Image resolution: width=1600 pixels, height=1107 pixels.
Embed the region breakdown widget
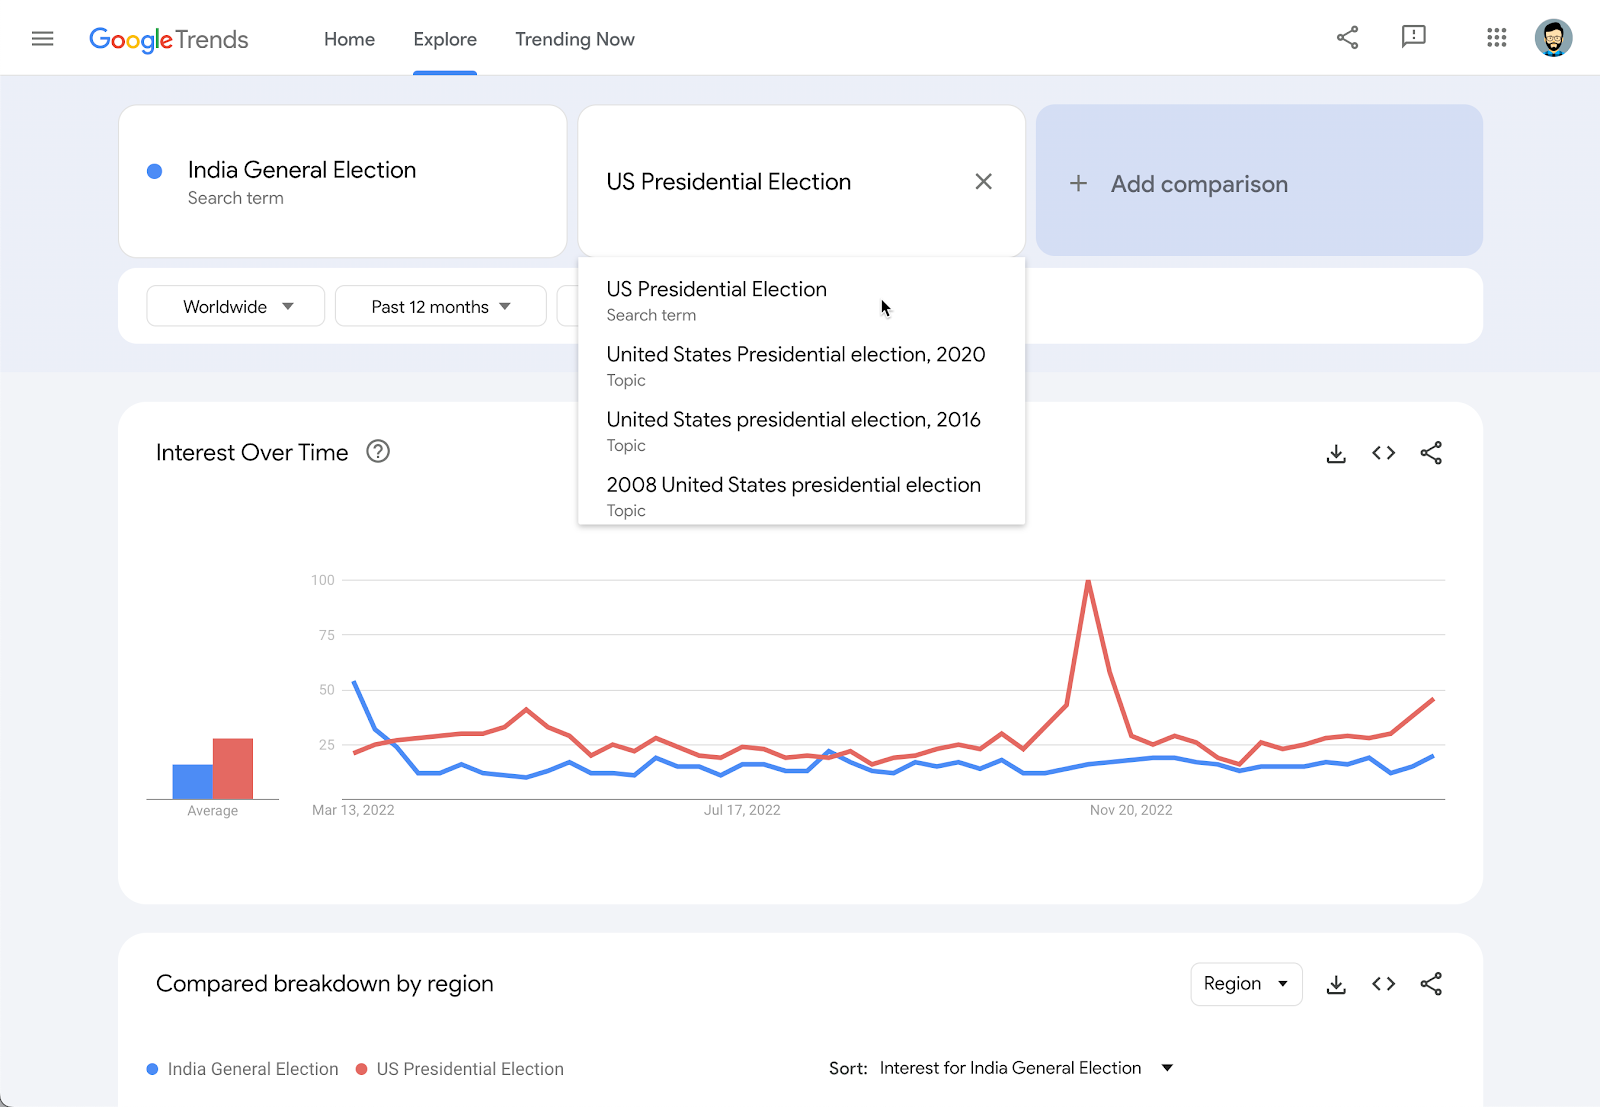point(1383,984)
